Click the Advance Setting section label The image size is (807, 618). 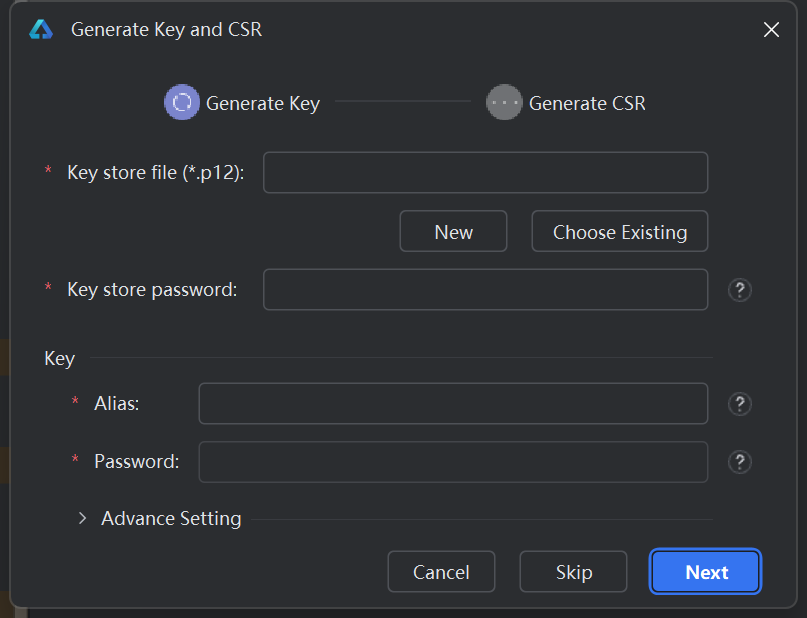(171, 518)
